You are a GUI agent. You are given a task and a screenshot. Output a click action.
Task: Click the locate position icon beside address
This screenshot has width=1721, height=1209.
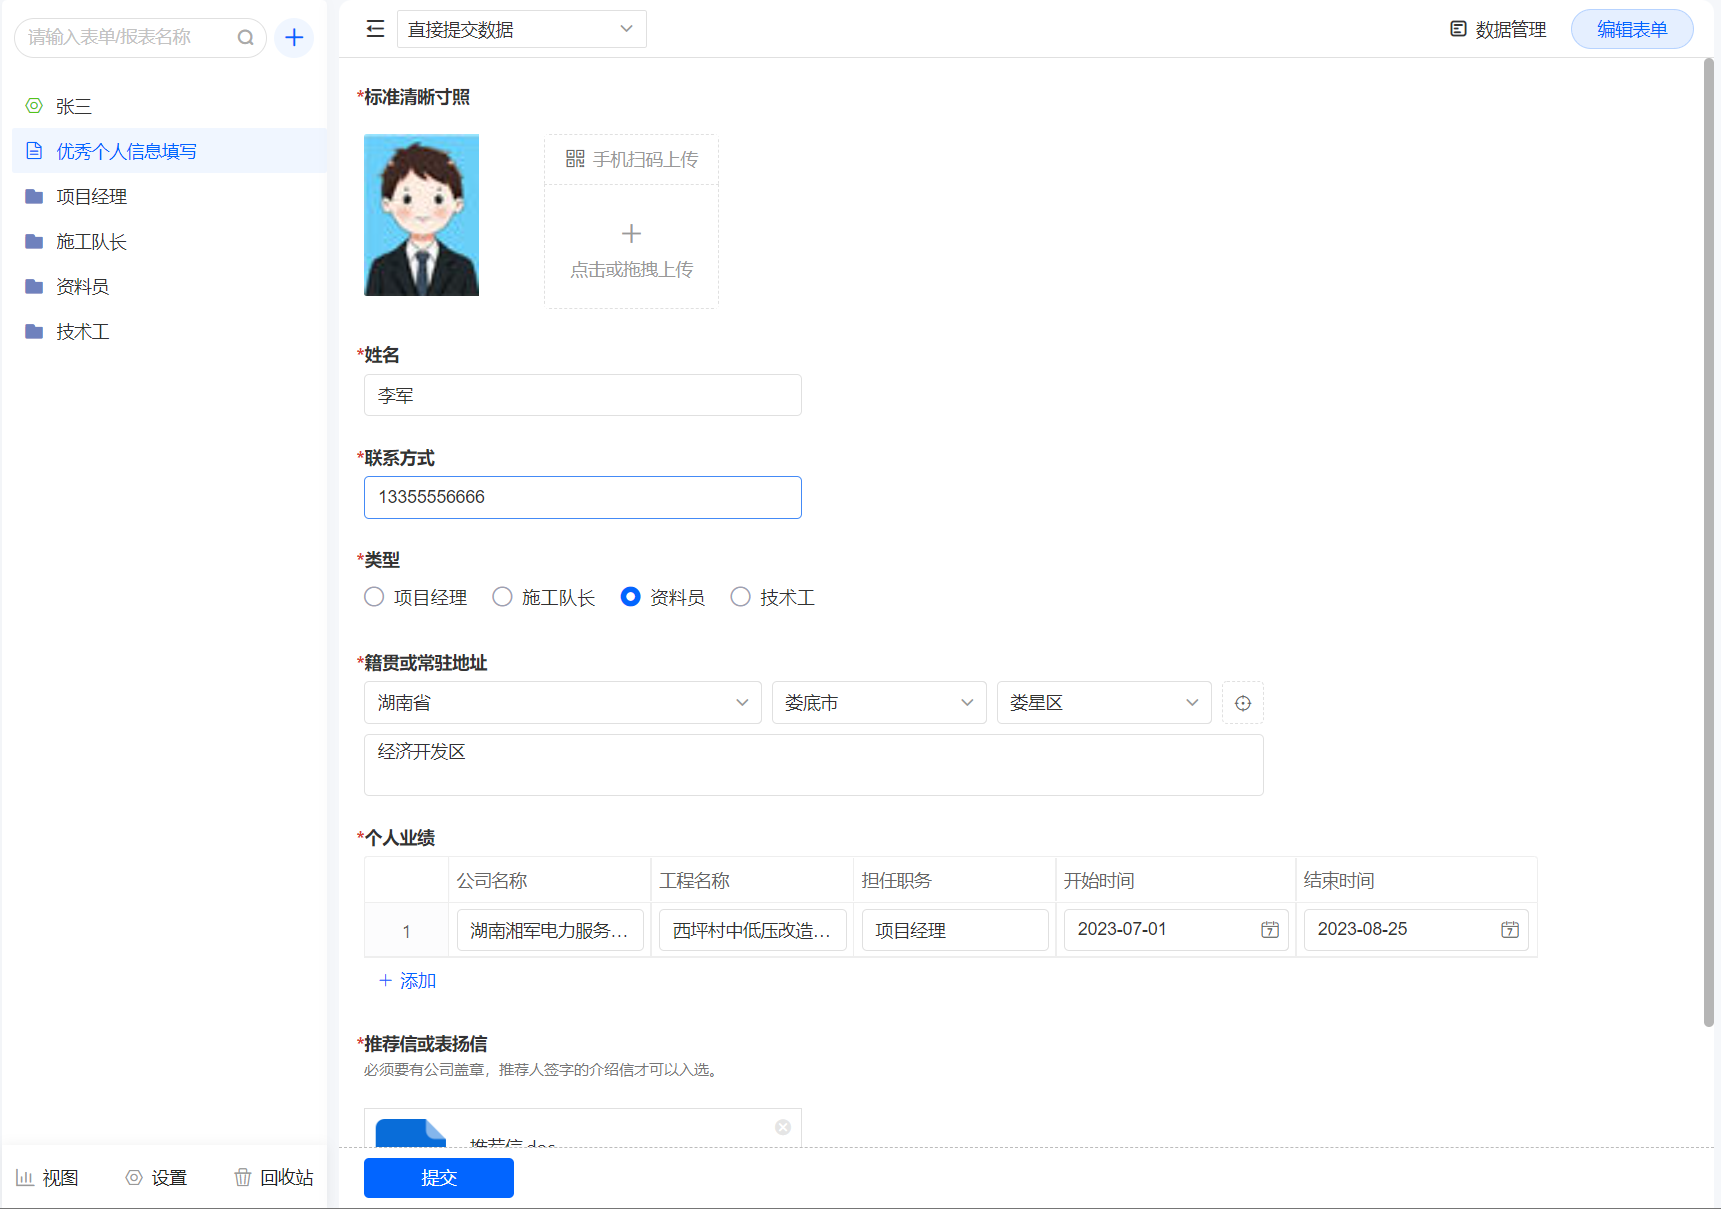click(1242, 703)
